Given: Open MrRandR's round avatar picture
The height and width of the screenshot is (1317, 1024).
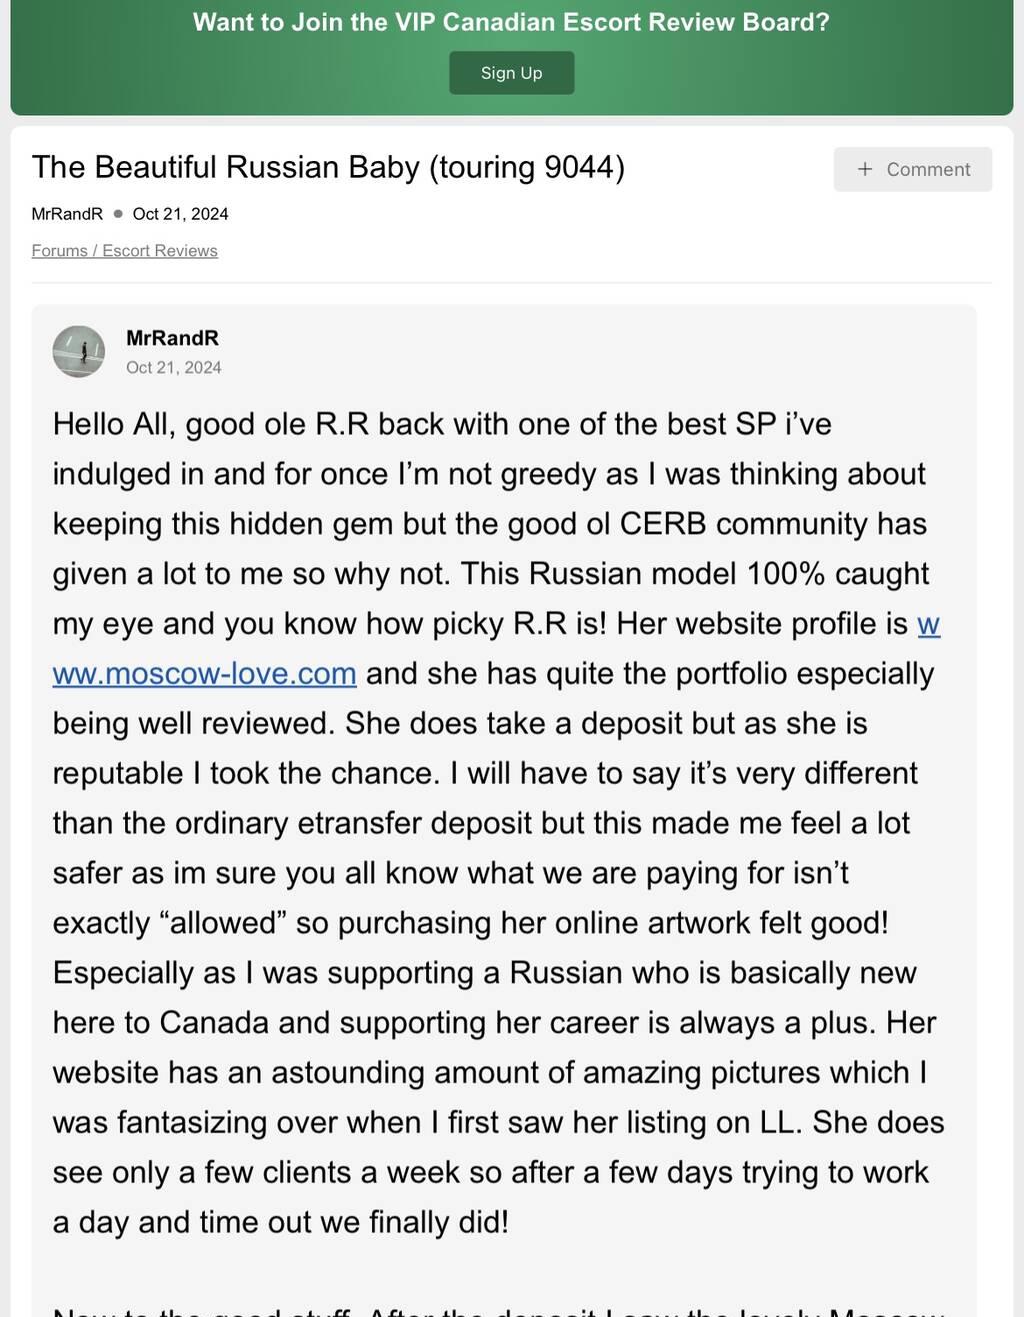Looking at the screenshot, I should (79, 351).
